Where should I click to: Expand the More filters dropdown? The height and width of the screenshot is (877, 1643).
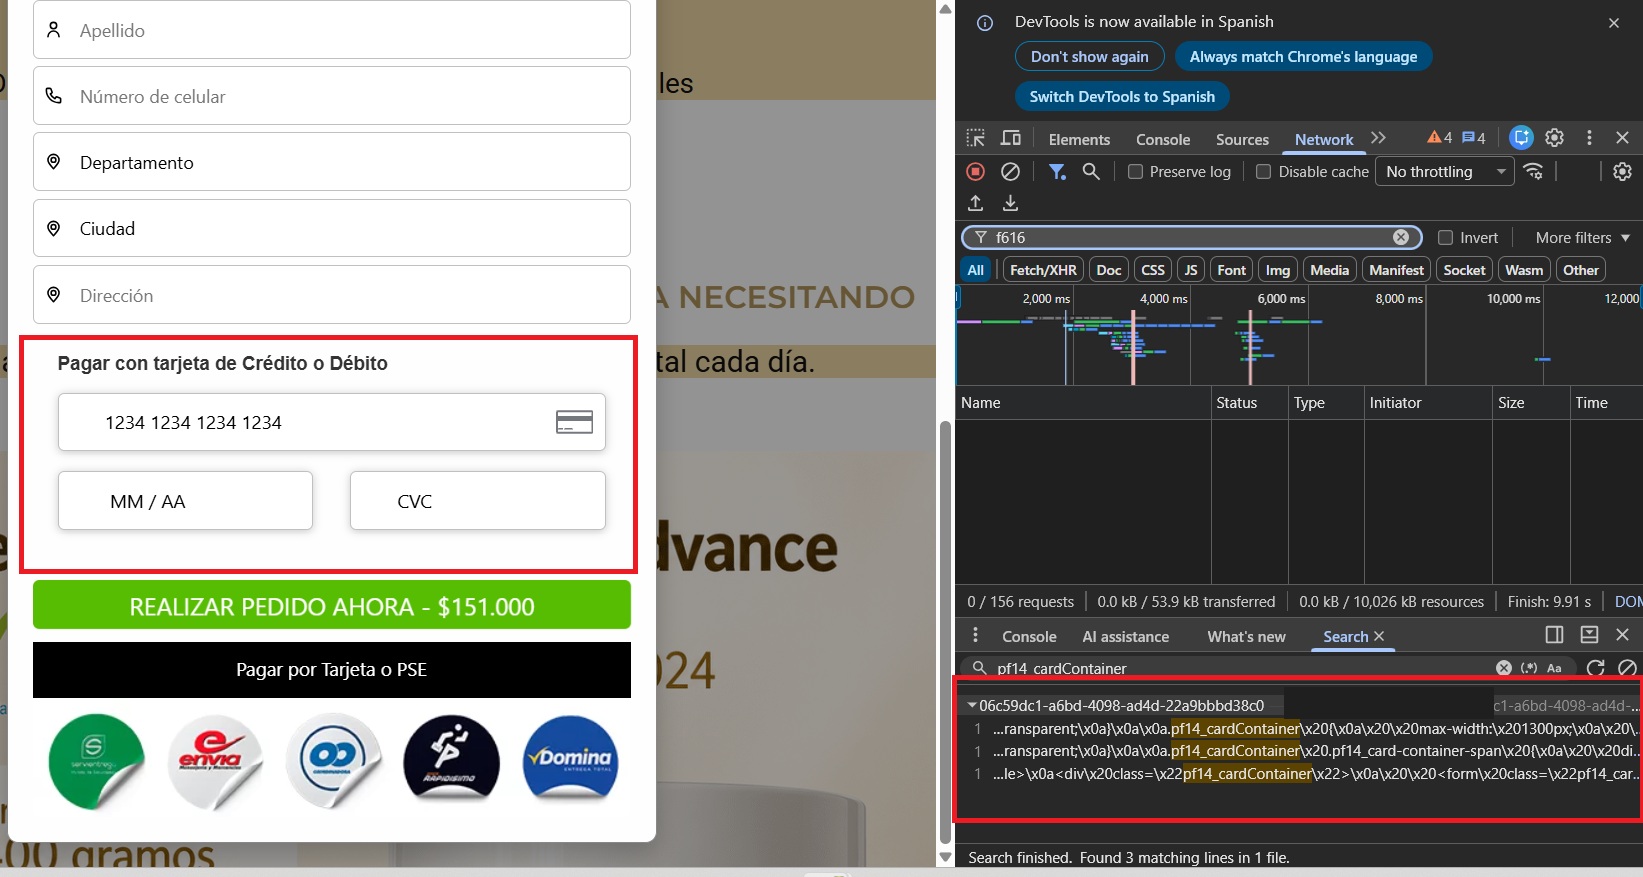click(x=1582, y=237)
